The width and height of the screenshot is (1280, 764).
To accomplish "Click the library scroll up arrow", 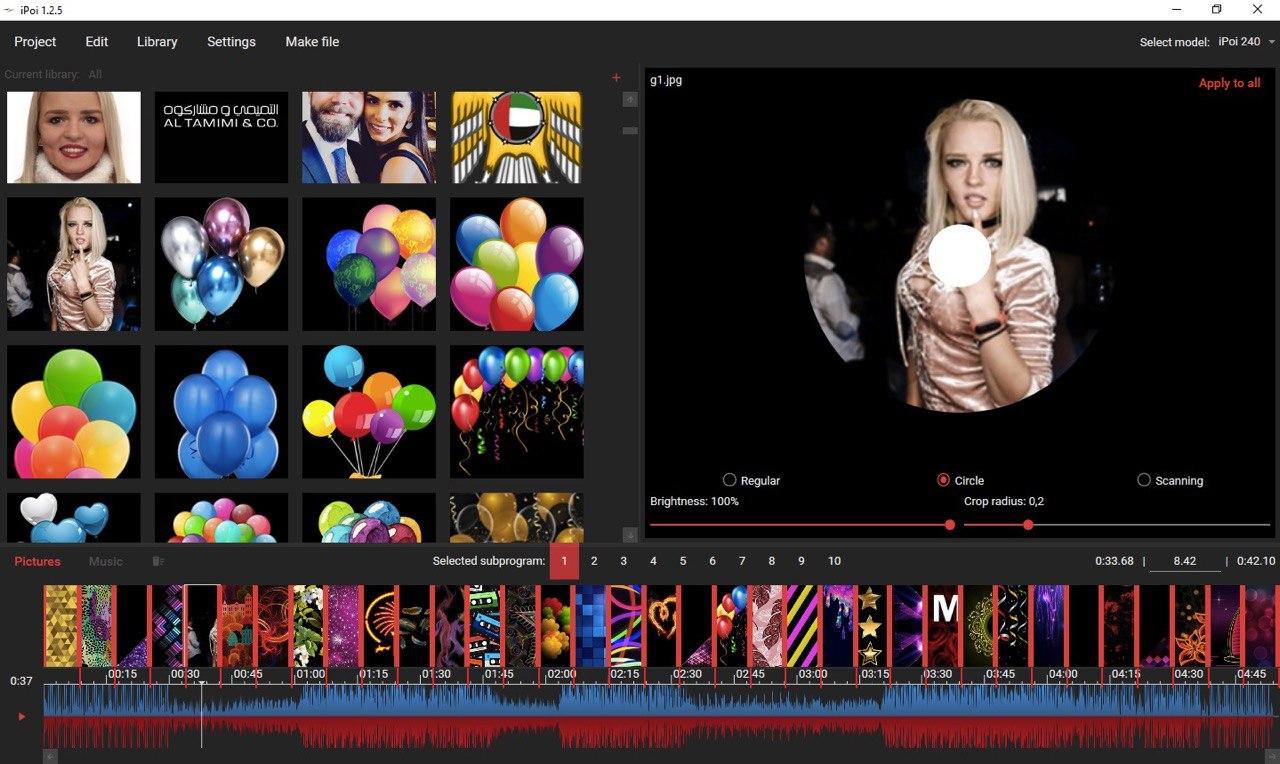I will (630, 99).
